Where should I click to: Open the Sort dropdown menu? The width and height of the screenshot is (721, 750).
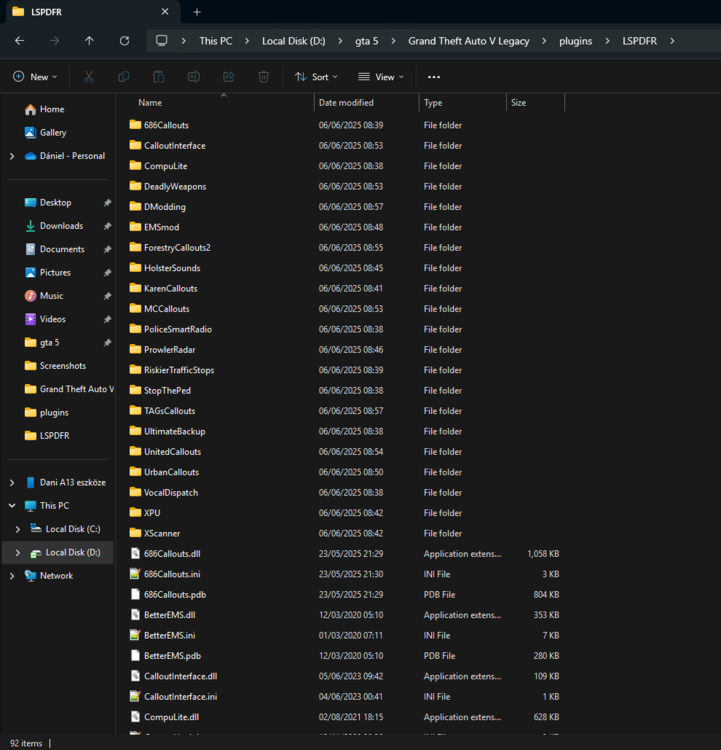pos(316,77)
